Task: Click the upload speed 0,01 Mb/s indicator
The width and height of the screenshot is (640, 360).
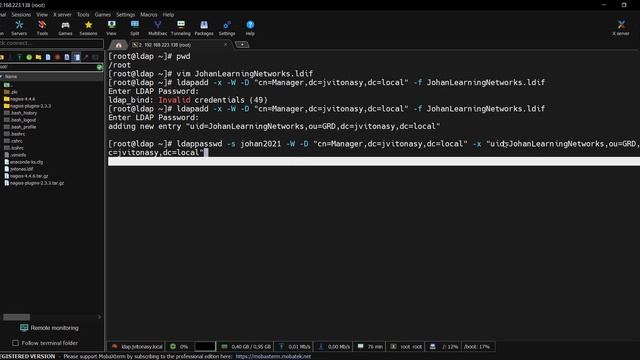Action: click(x=294, y=347)
